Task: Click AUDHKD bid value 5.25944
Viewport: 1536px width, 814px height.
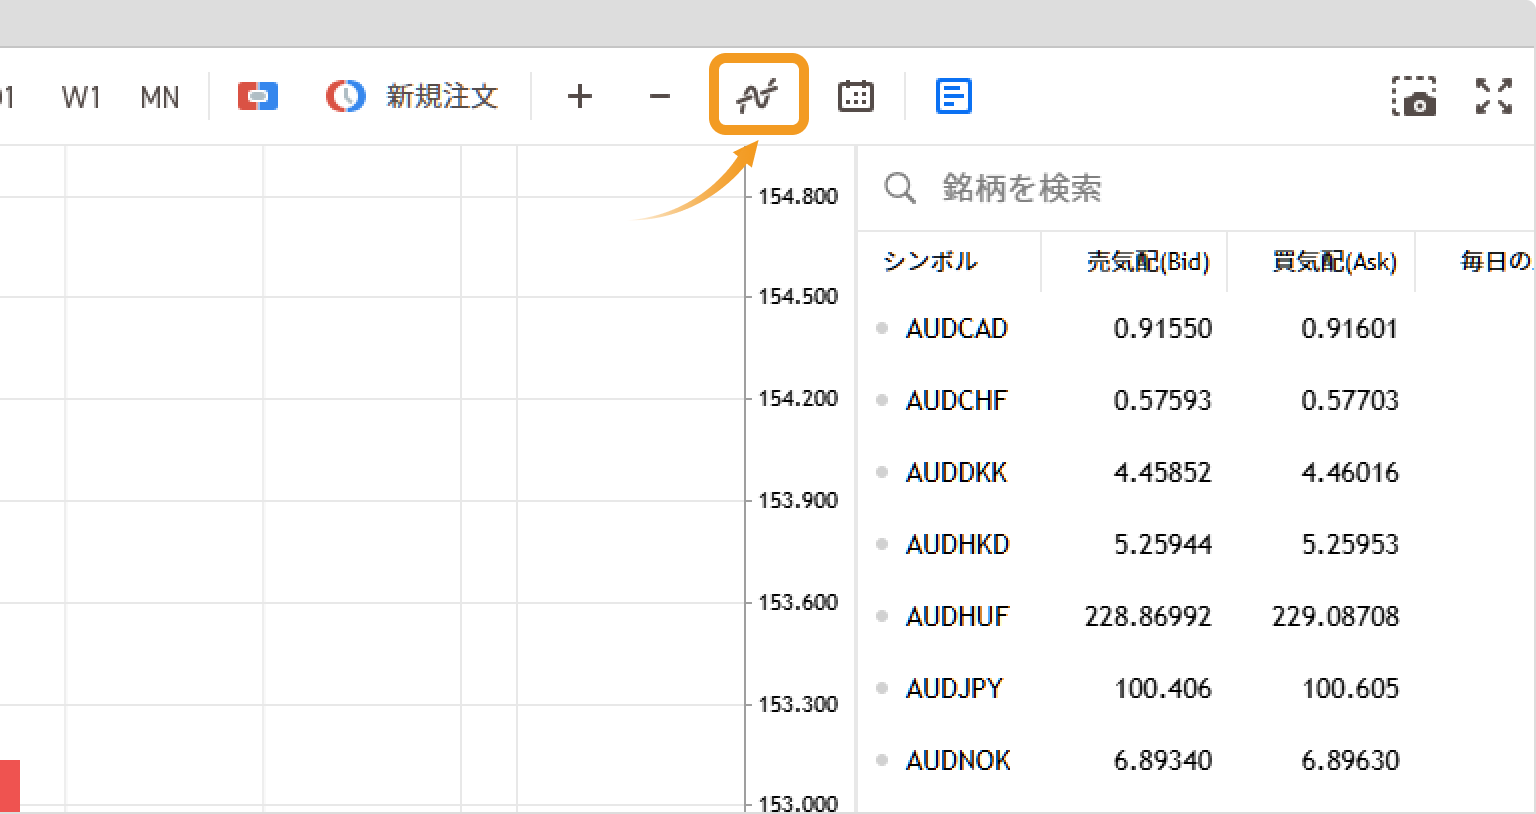Action: point(1163,544)
